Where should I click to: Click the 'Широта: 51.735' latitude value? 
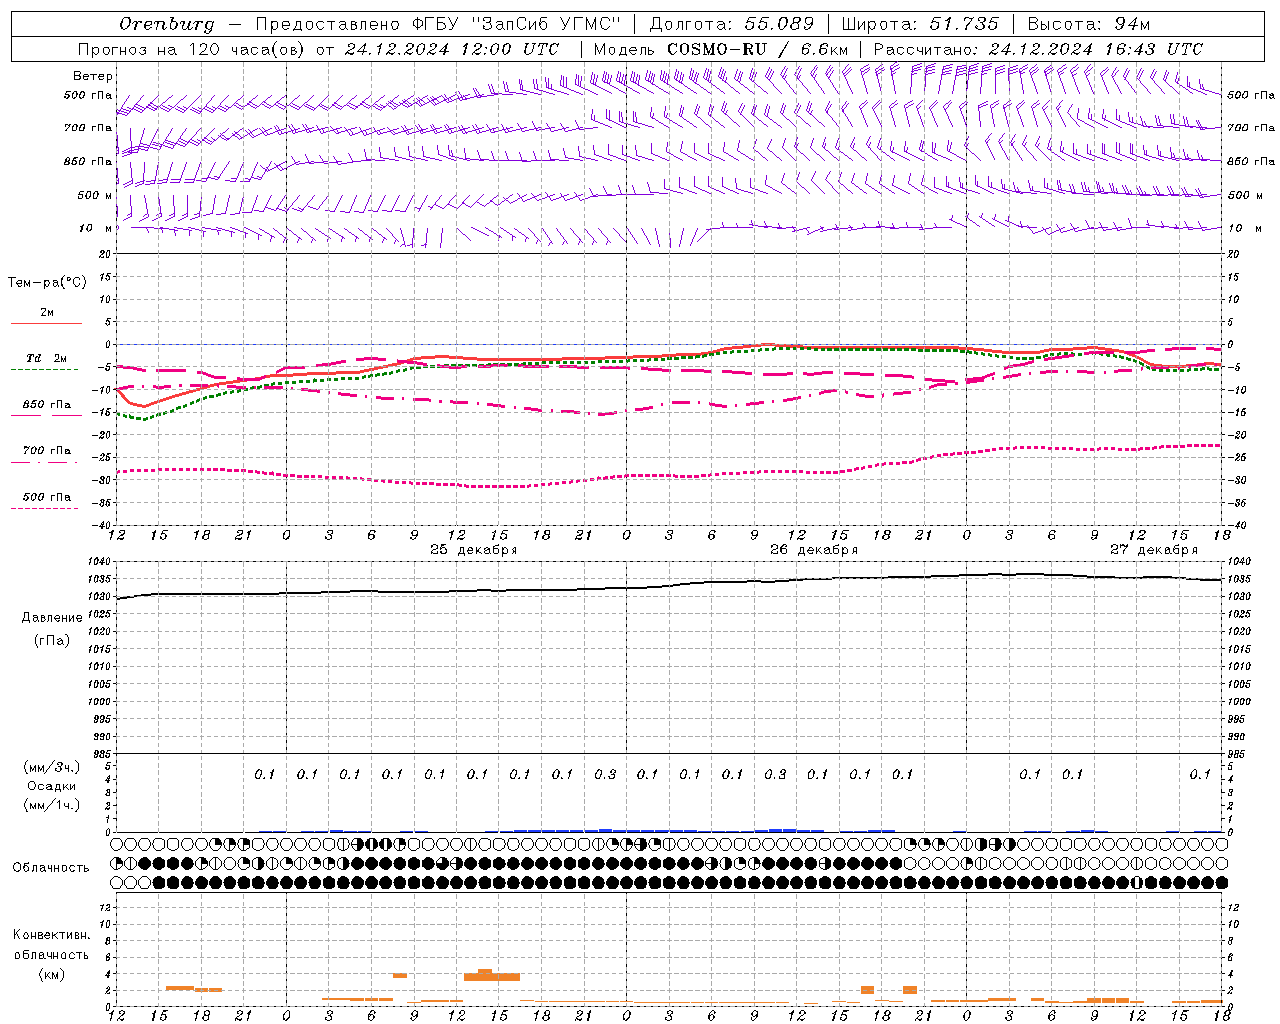[919, 24]
